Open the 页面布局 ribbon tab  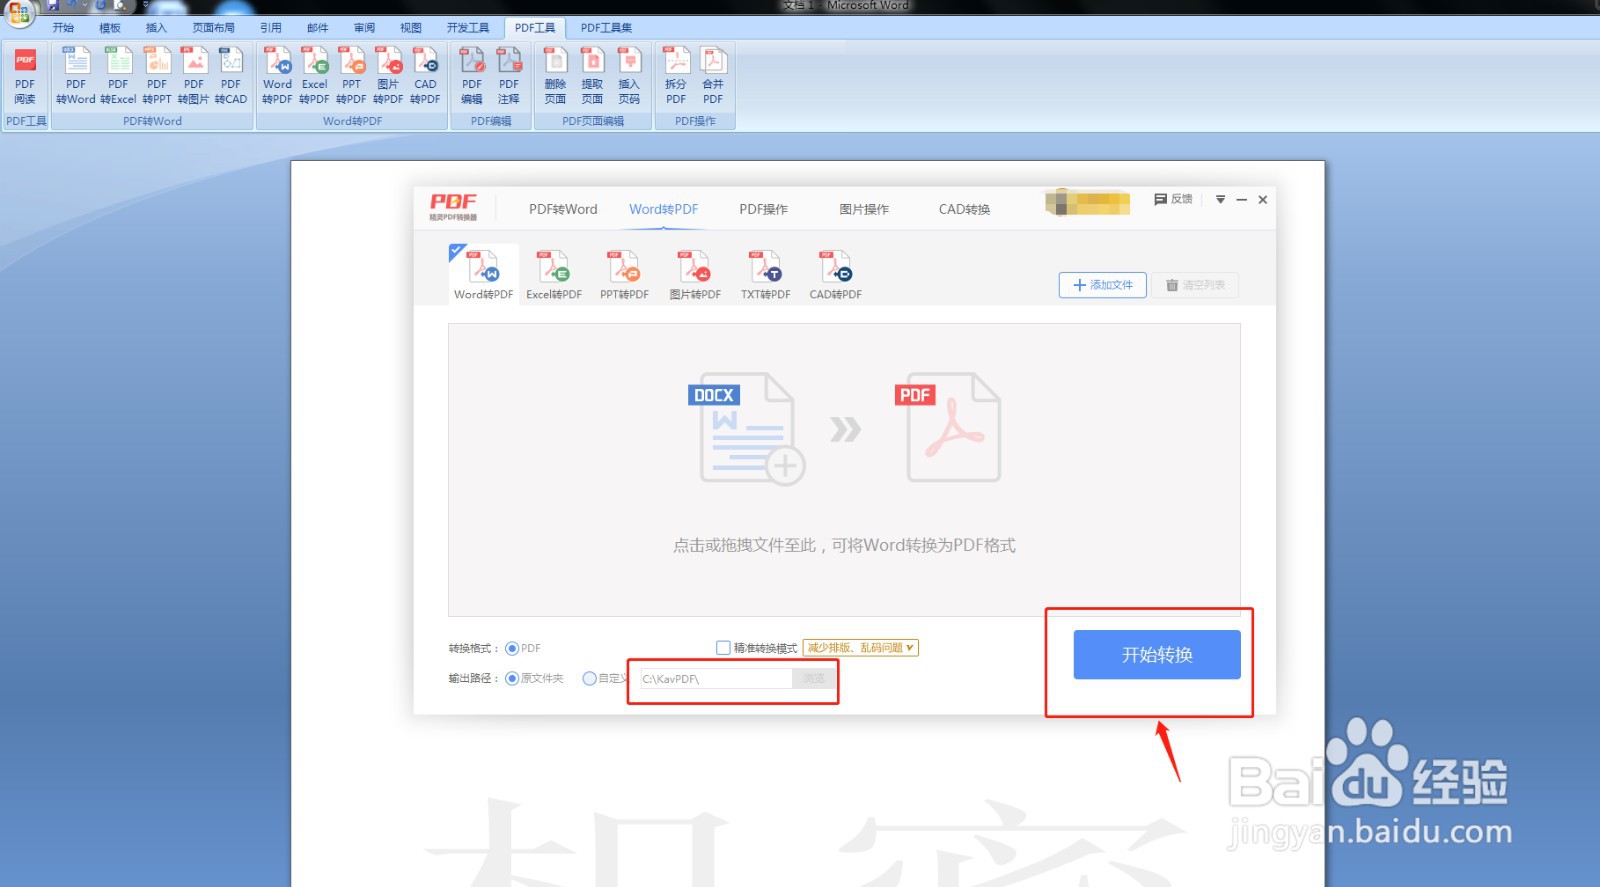[213, 28]
